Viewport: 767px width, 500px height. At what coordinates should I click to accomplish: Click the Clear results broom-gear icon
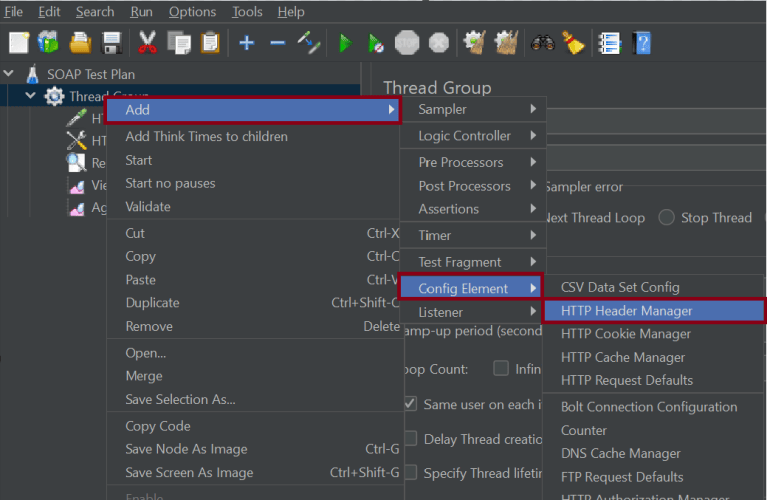coord(474,43)
